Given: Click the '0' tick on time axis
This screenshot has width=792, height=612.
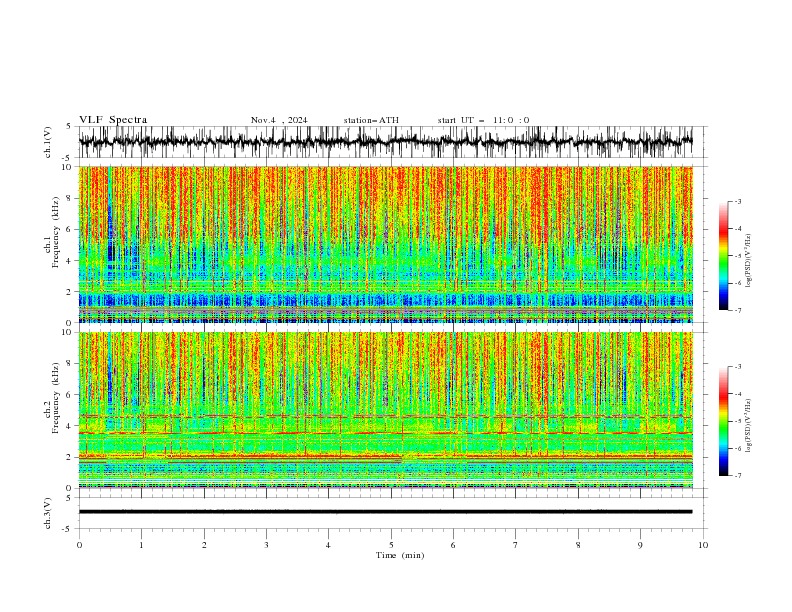Looking at the screenshot, I should coord(79,545).
